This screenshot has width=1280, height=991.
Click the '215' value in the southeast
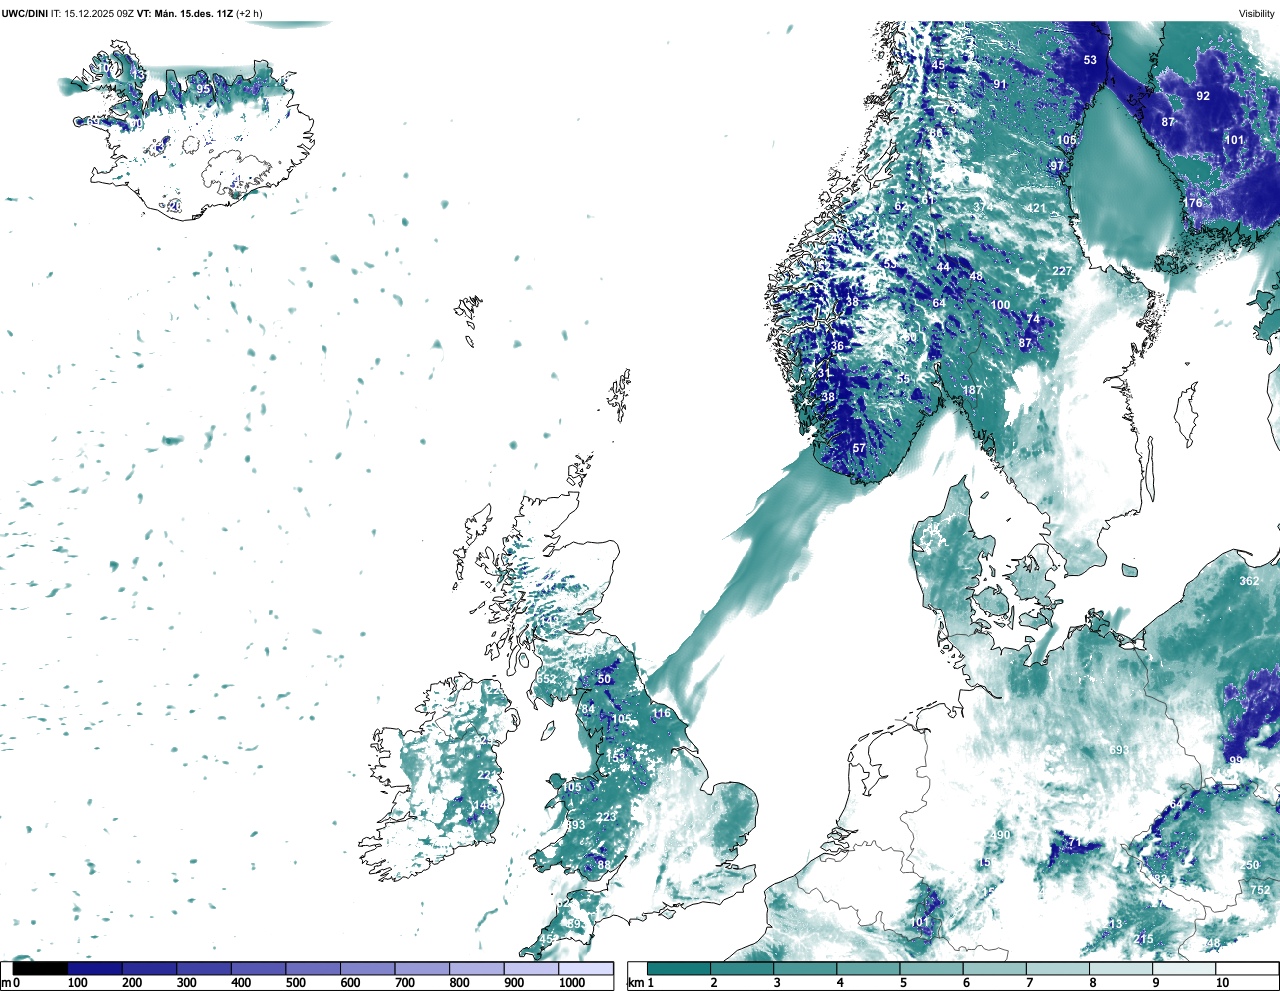point(1144,939)
